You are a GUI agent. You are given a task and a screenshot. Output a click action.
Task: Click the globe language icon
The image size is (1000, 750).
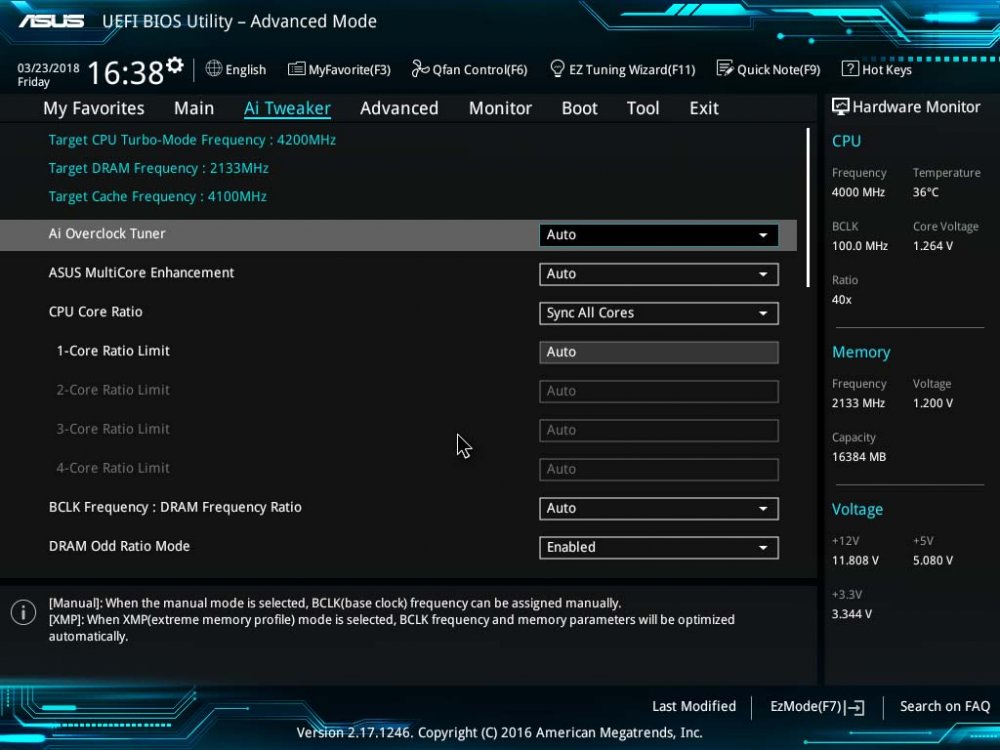[x=214, y=68]
